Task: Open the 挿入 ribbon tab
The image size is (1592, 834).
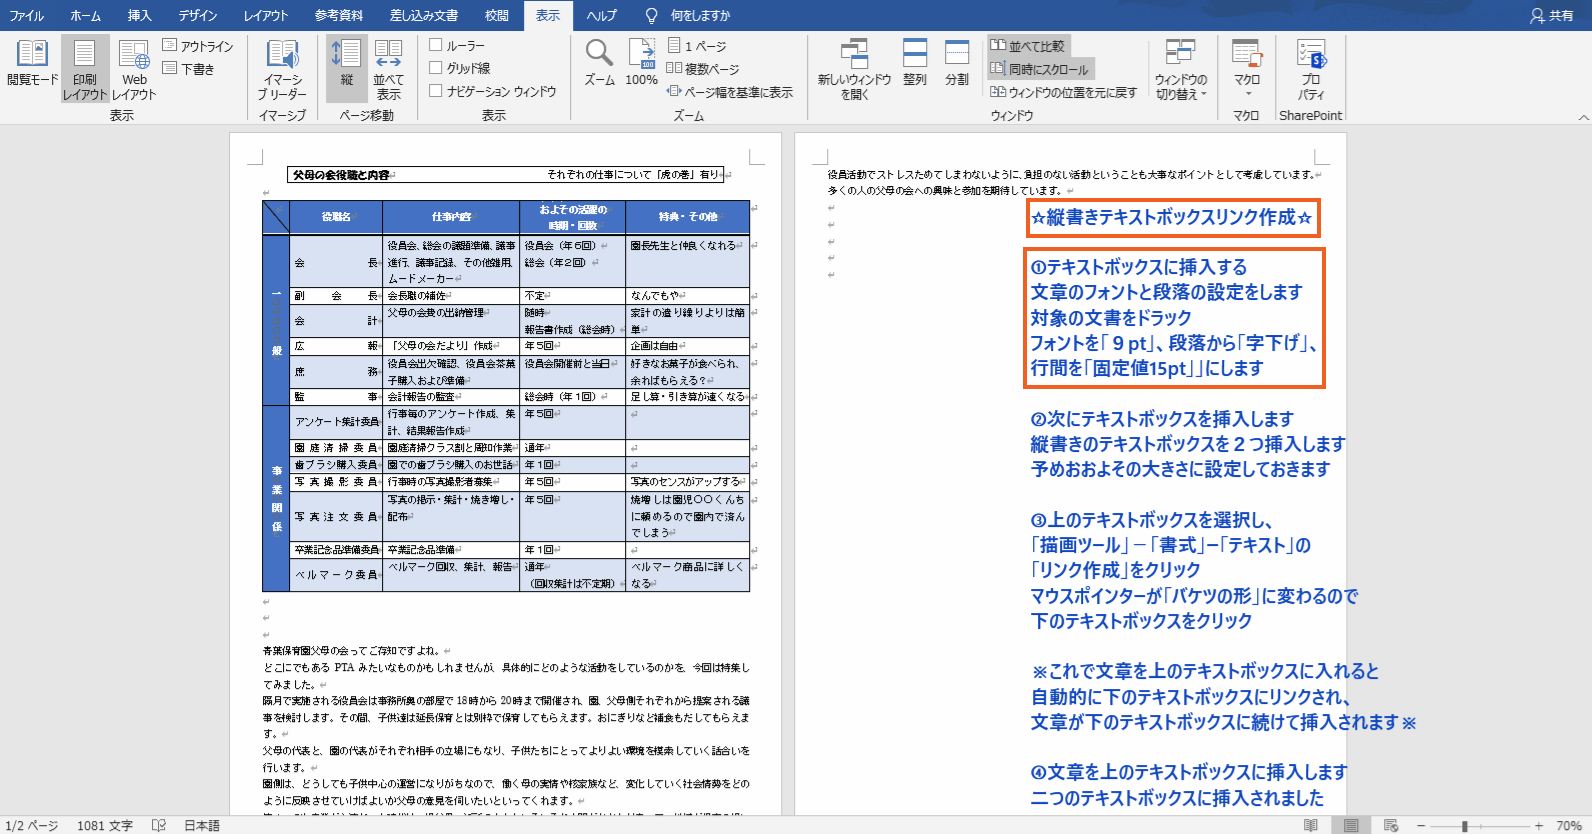Action: (140, 15)
